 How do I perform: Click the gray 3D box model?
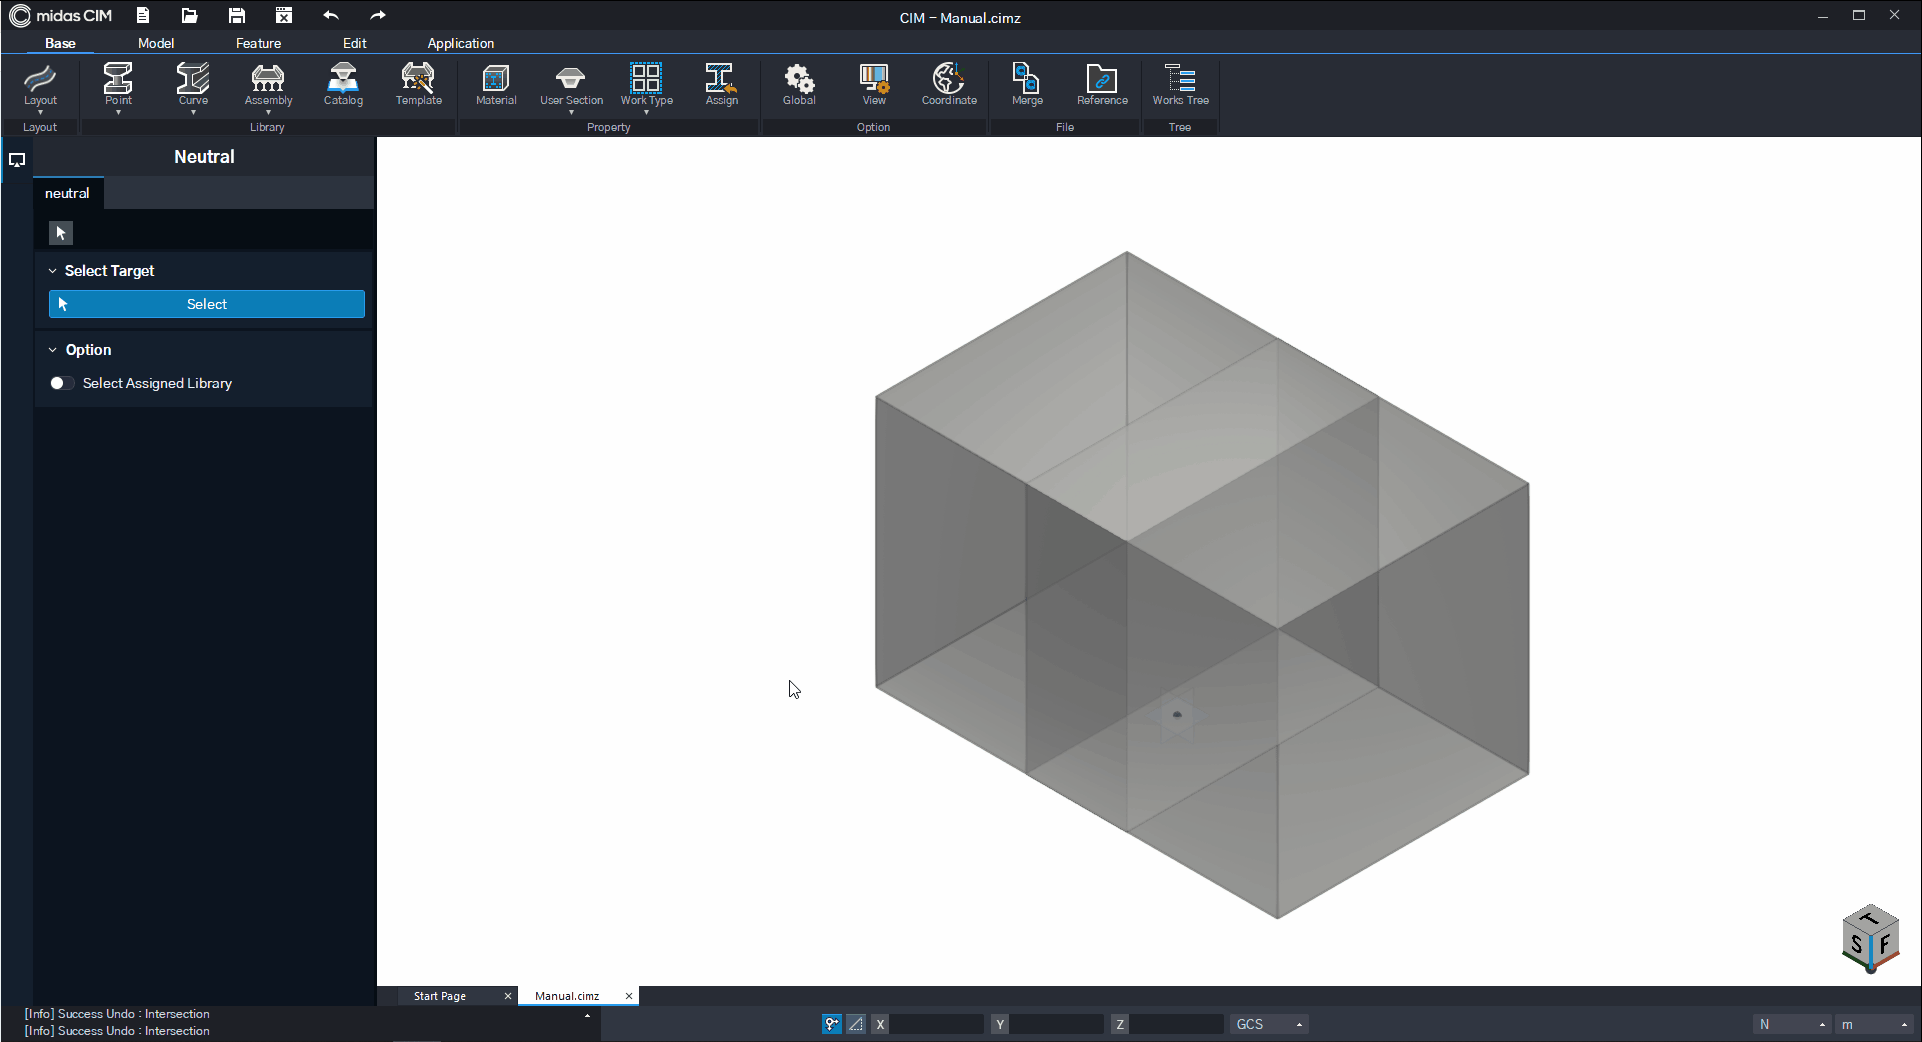coord(1202,584)
